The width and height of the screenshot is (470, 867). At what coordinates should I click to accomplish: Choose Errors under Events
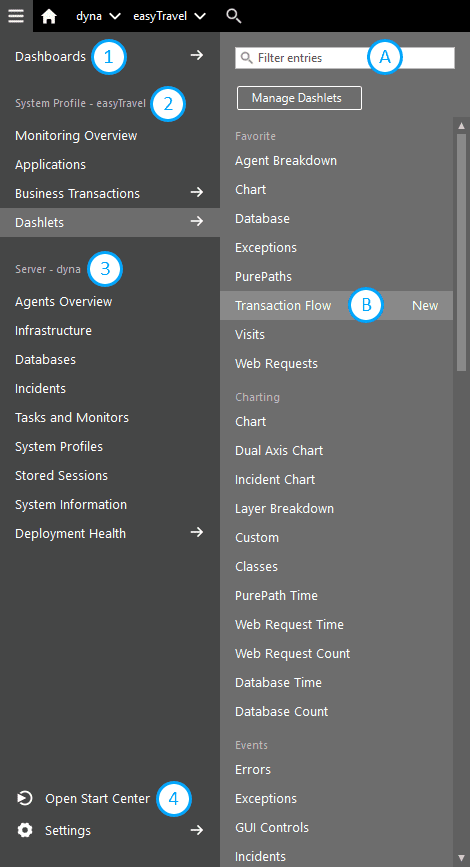point(253,770)
